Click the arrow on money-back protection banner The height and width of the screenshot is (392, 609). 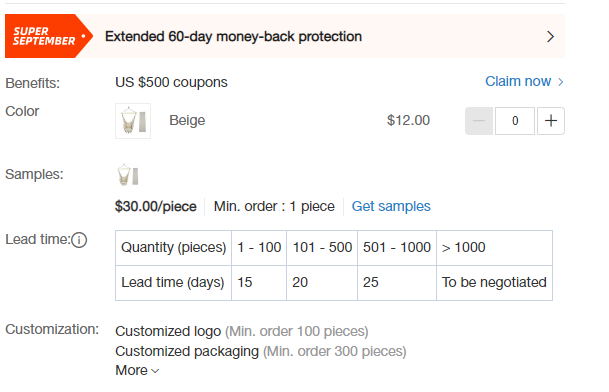[550, 37]
